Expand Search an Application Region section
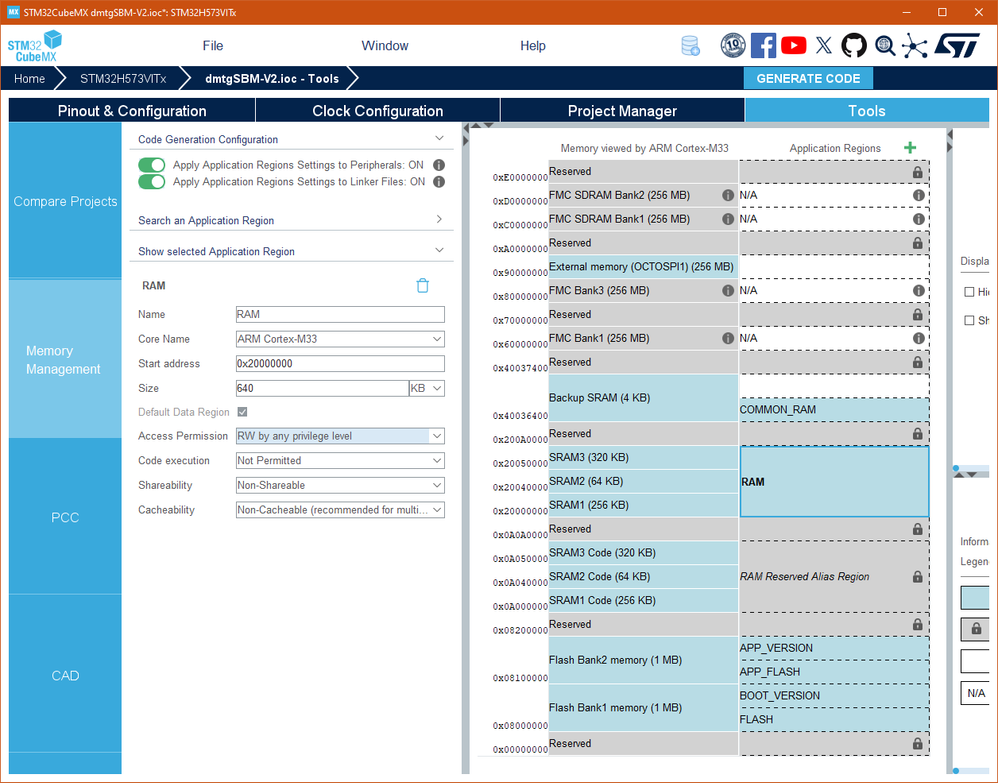This screenshot has height=783, width=998. [439, 220]
